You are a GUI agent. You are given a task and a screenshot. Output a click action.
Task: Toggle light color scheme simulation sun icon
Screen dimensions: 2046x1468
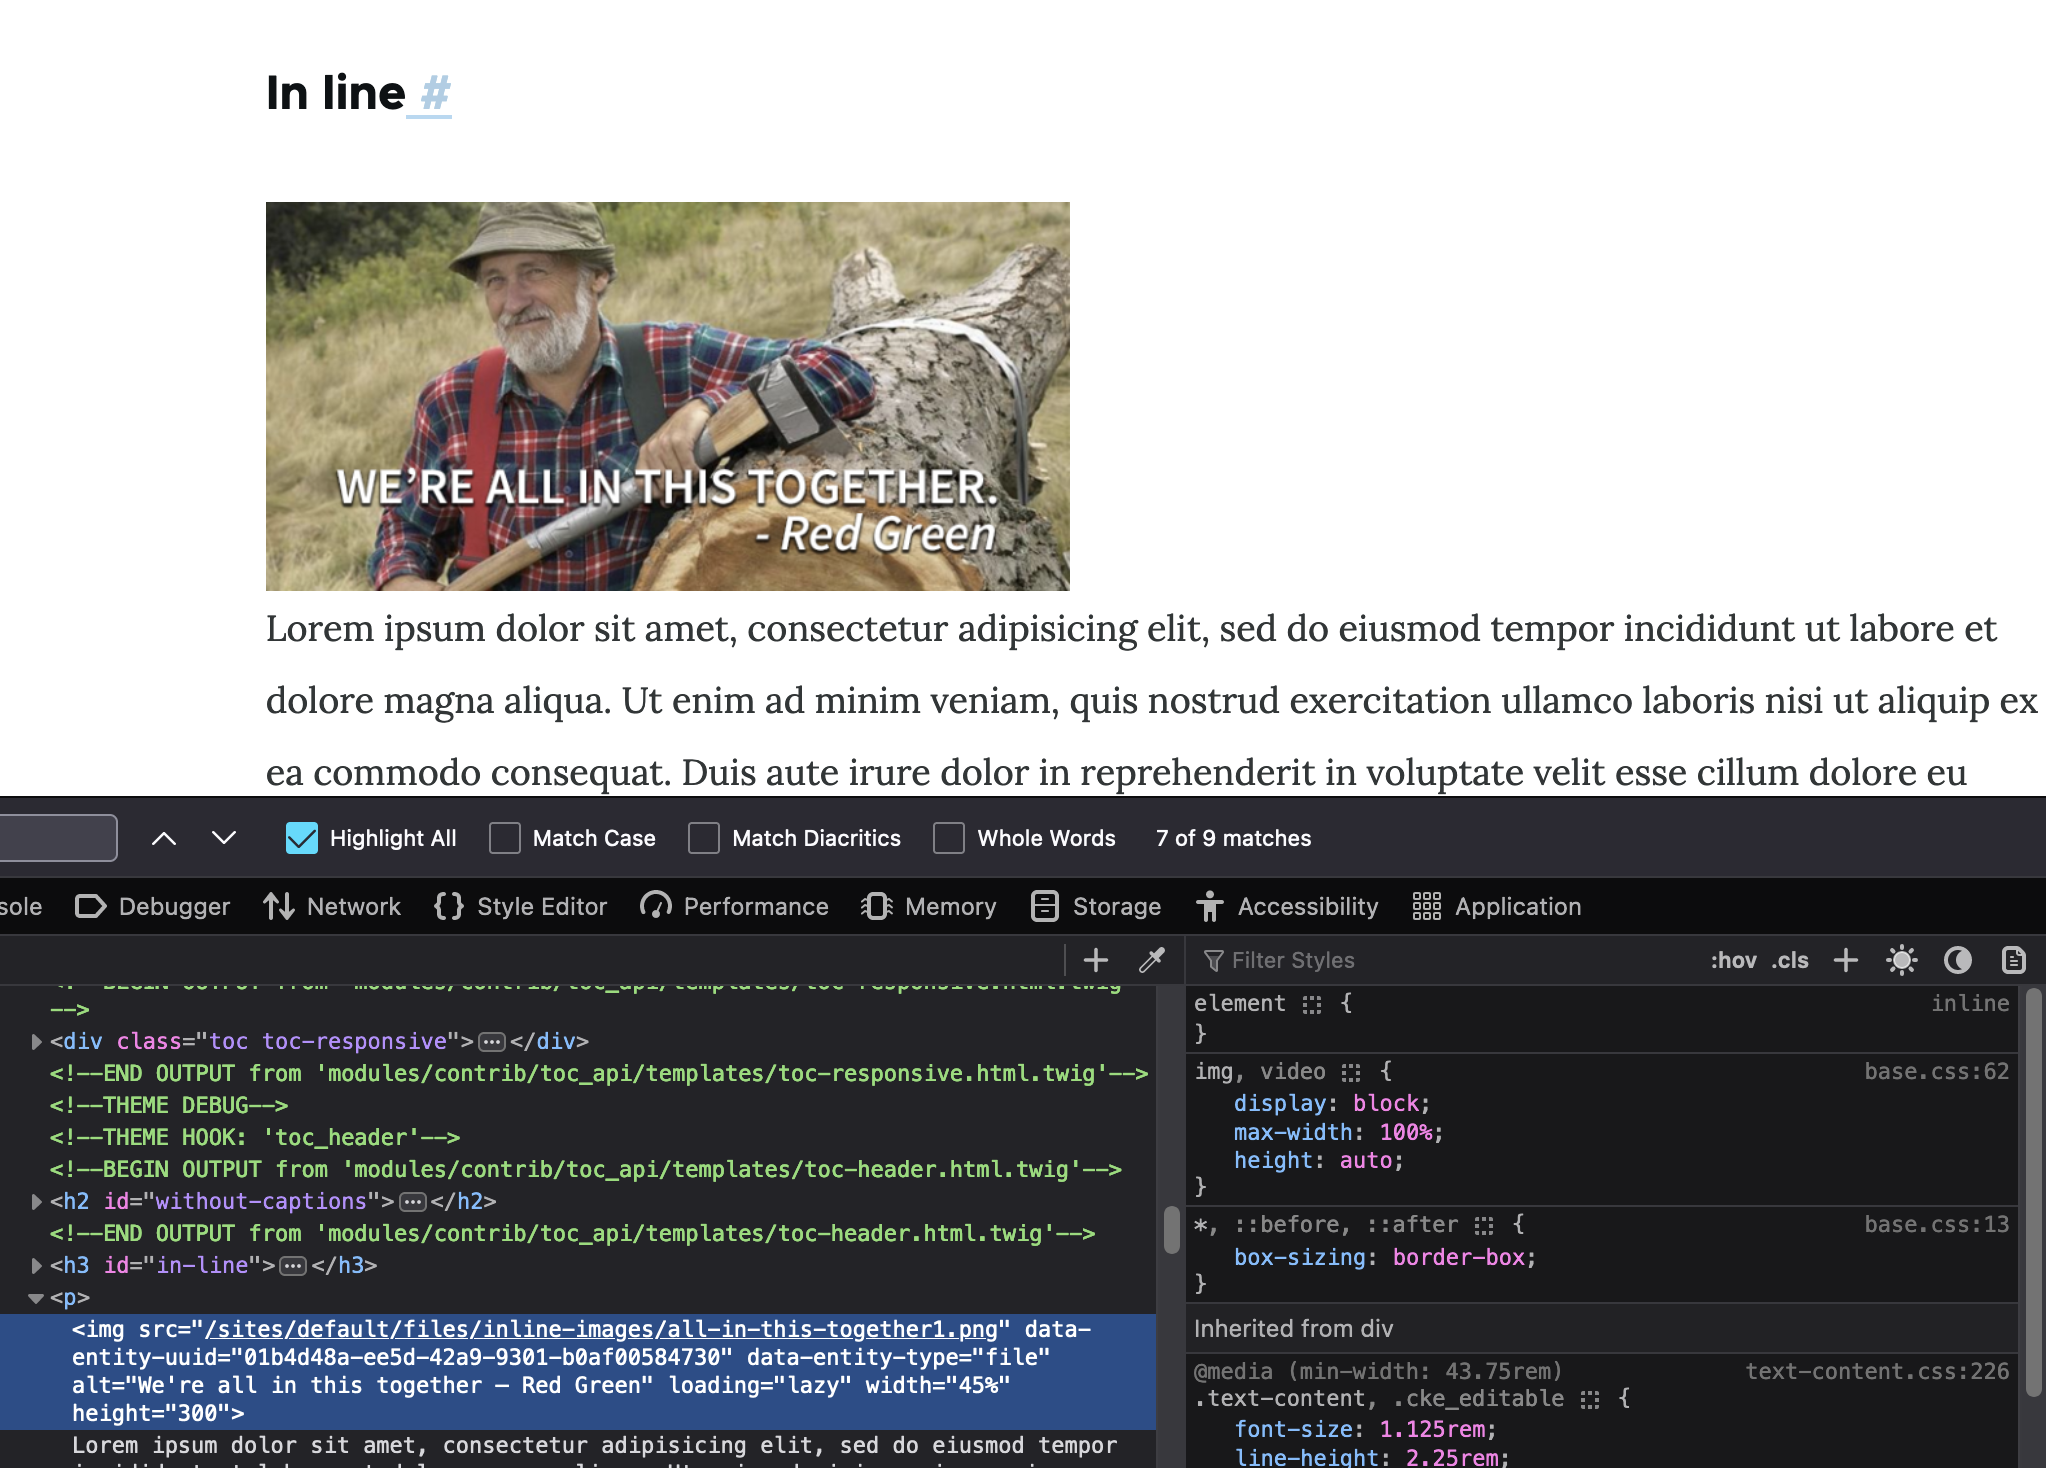click(x=1901, y=960)
